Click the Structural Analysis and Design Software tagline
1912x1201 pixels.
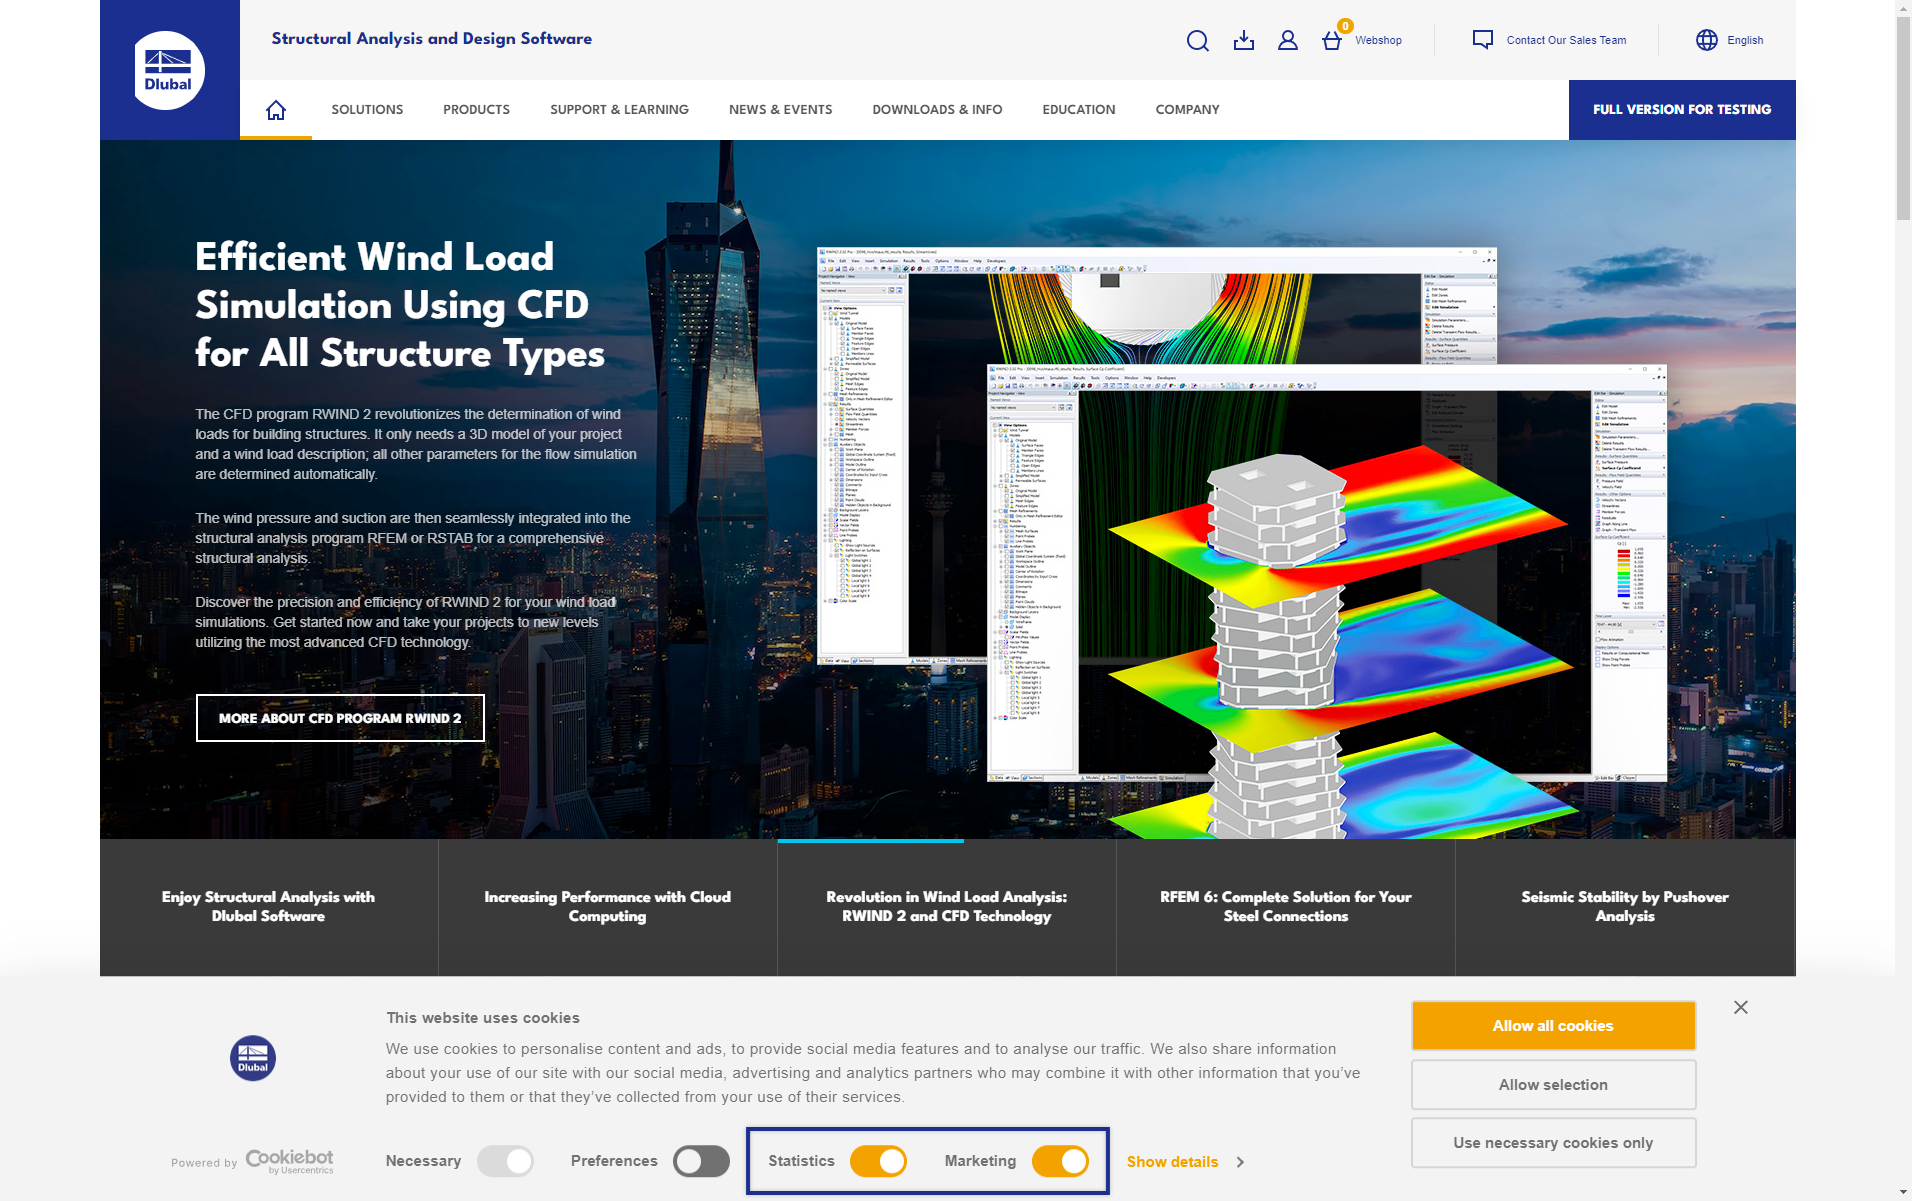tap(432, 39)
